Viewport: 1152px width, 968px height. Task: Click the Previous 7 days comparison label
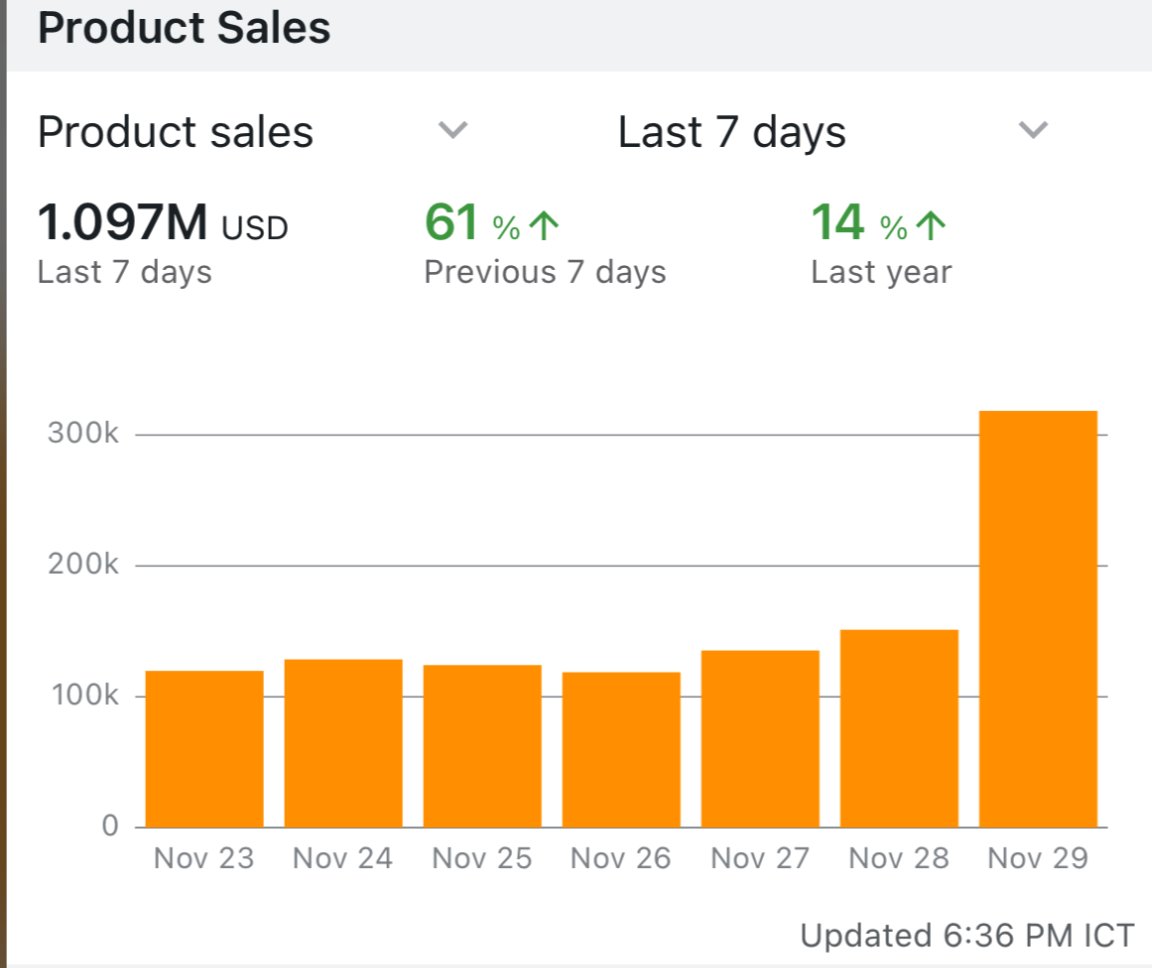[545, 271]
